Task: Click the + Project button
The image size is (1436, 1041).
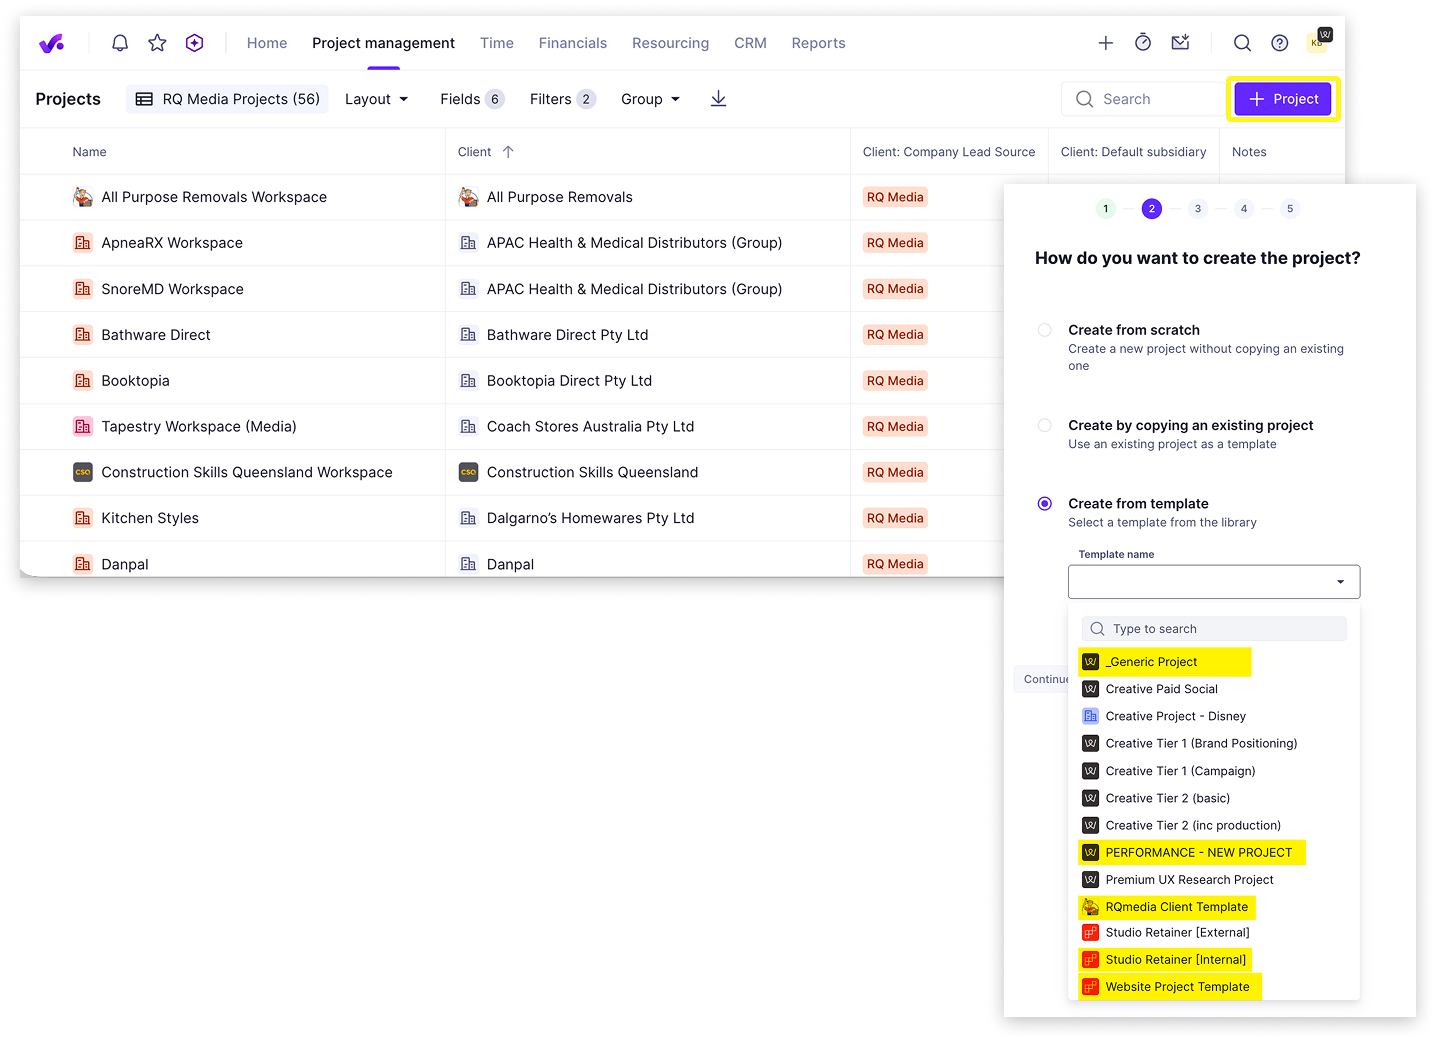Action: pyautogui.click(x=1283, y=99)
